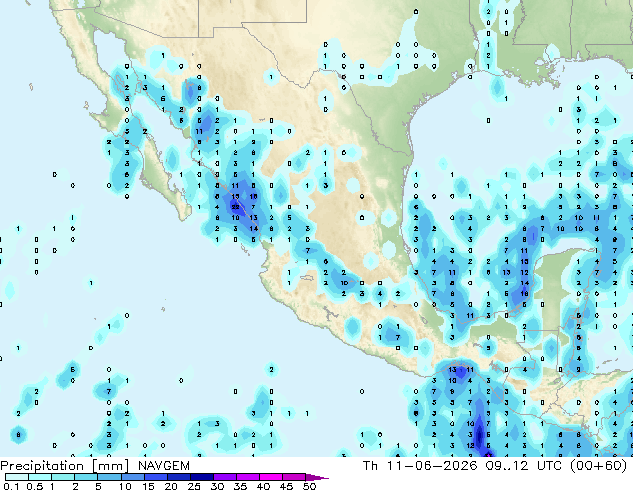Click the 45–50 mm legend color box
This screenshot has height=490, width=634.
[294, 477]
